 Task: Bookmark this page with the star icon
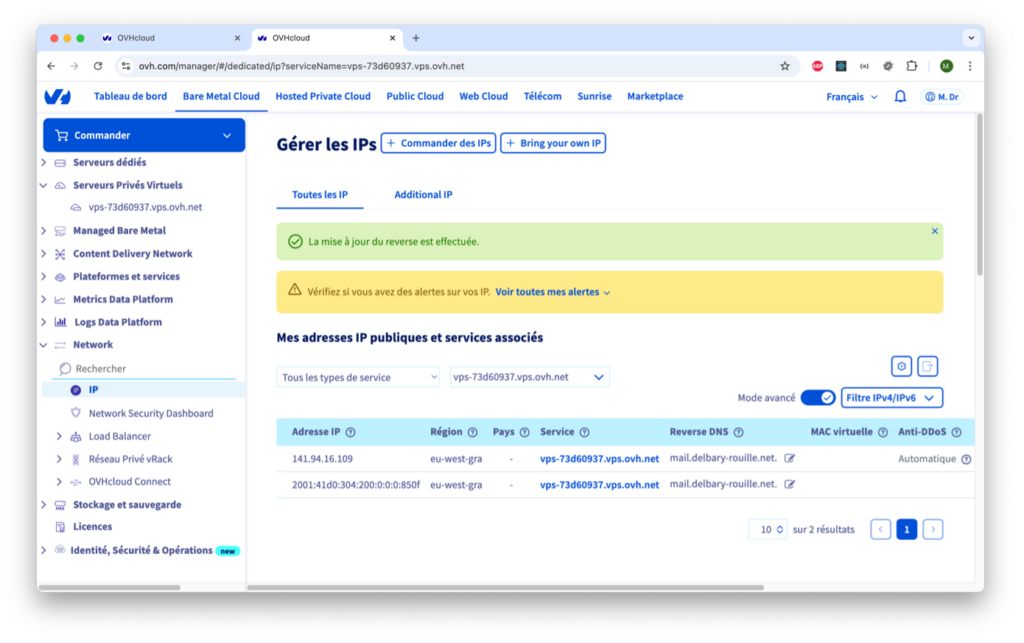coord(785,66)
